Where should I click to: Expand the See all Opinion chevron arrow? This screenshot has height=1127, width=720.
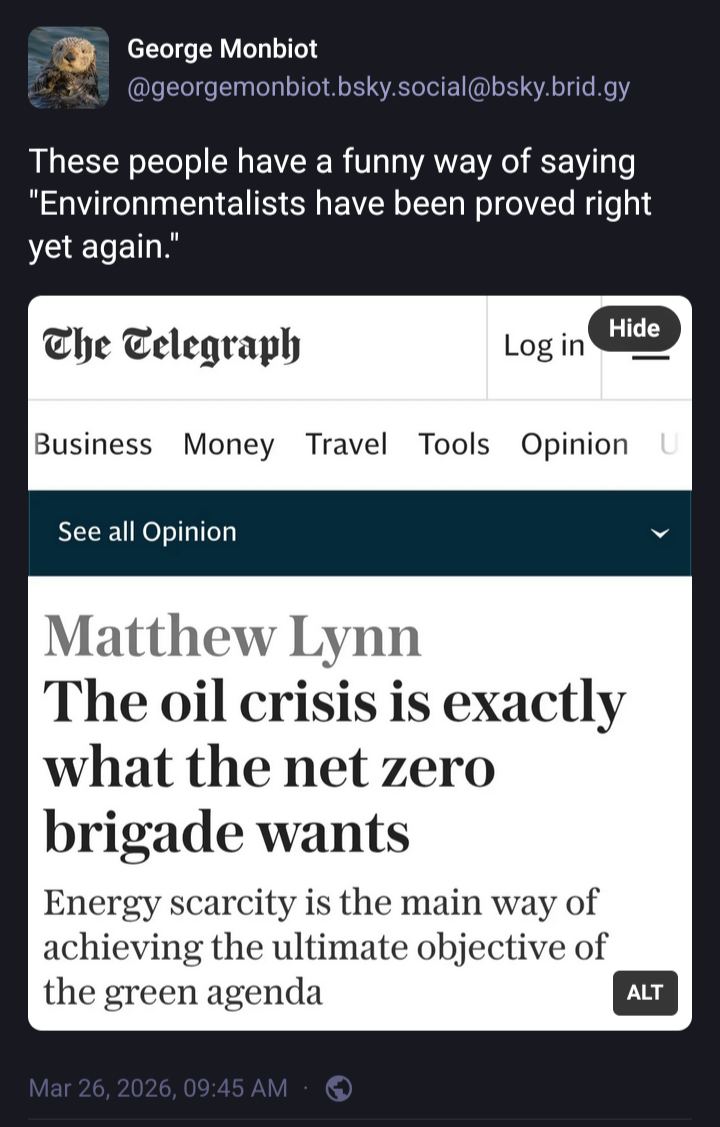click(x=659, y=533)
